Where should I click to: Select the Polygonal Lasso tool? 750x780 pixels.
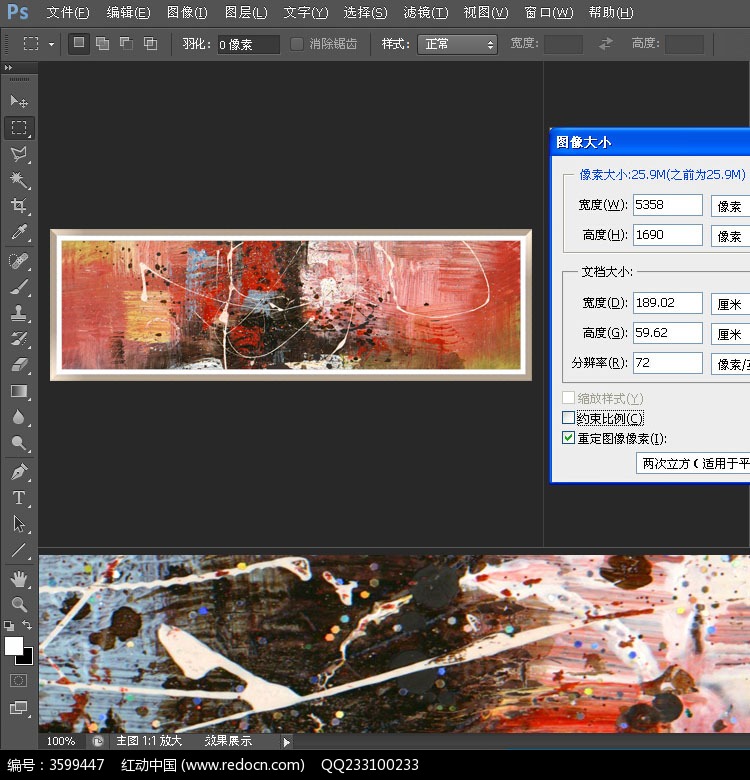pyautogui.click(x=19, y=154)
